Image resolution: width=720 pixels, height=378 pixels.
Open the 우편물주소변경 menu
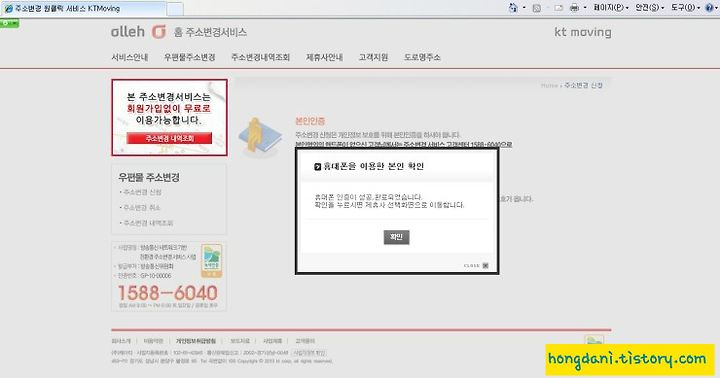coord(190,57)
